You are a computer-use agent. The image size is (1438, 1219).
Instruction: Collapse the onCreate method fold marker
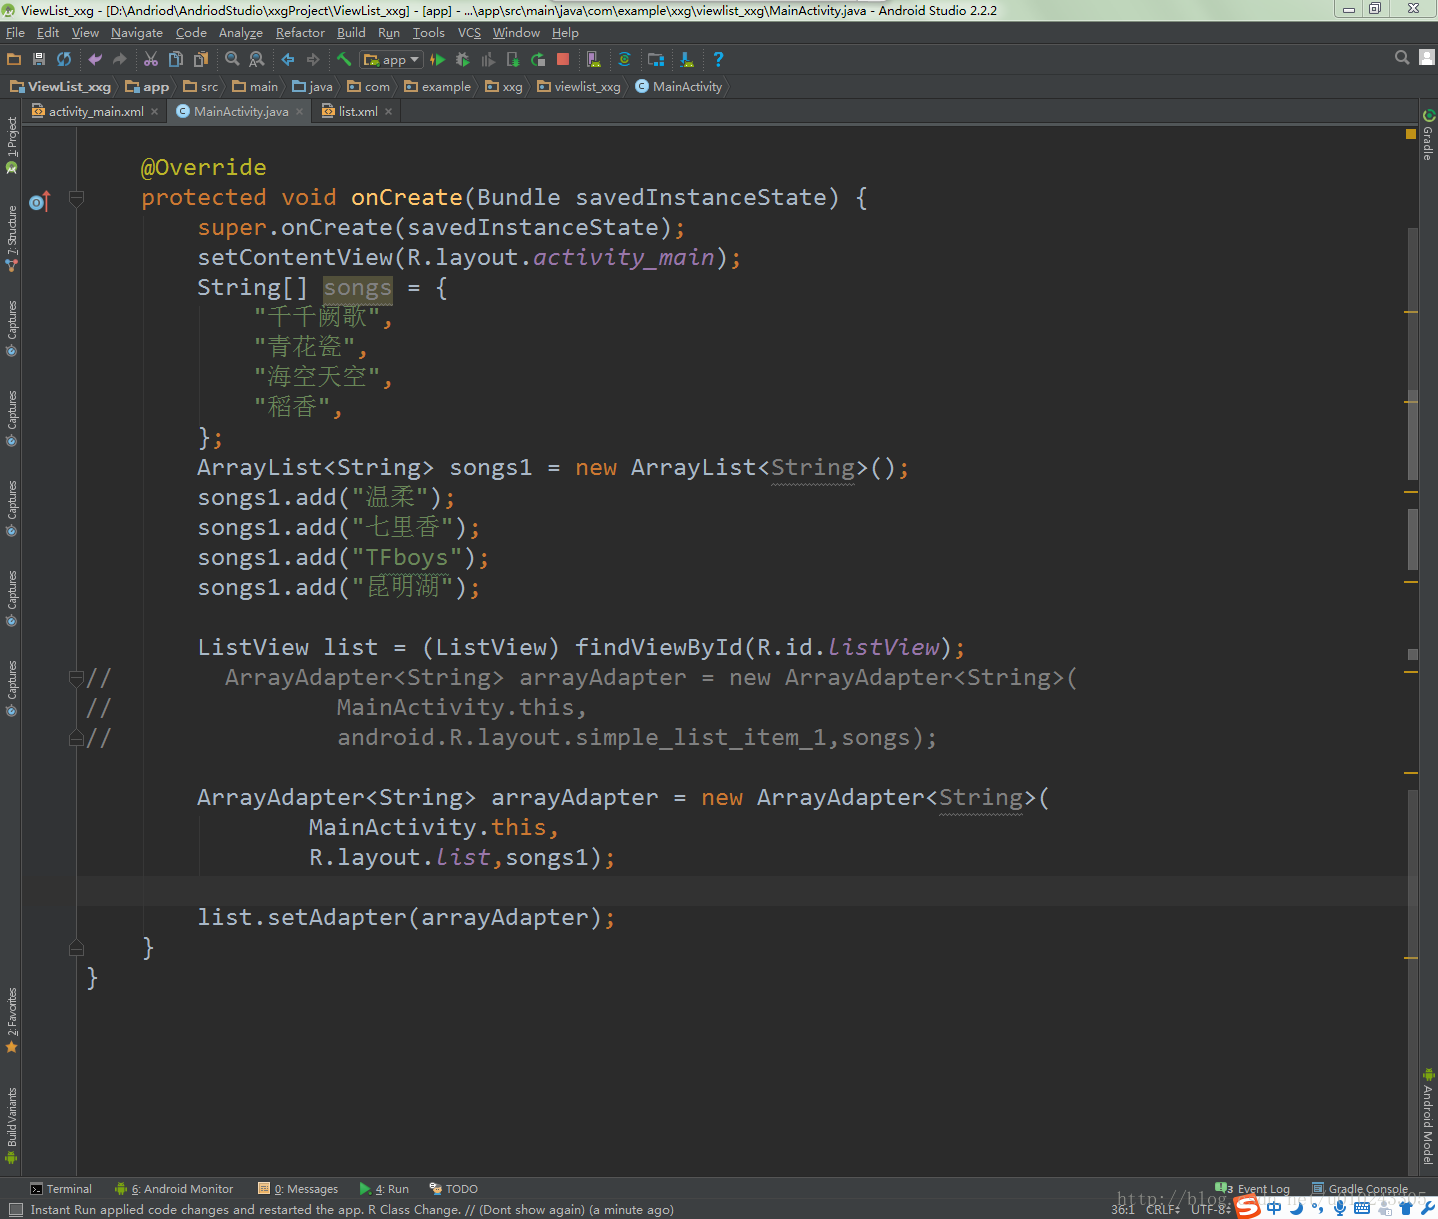[76, 198]
